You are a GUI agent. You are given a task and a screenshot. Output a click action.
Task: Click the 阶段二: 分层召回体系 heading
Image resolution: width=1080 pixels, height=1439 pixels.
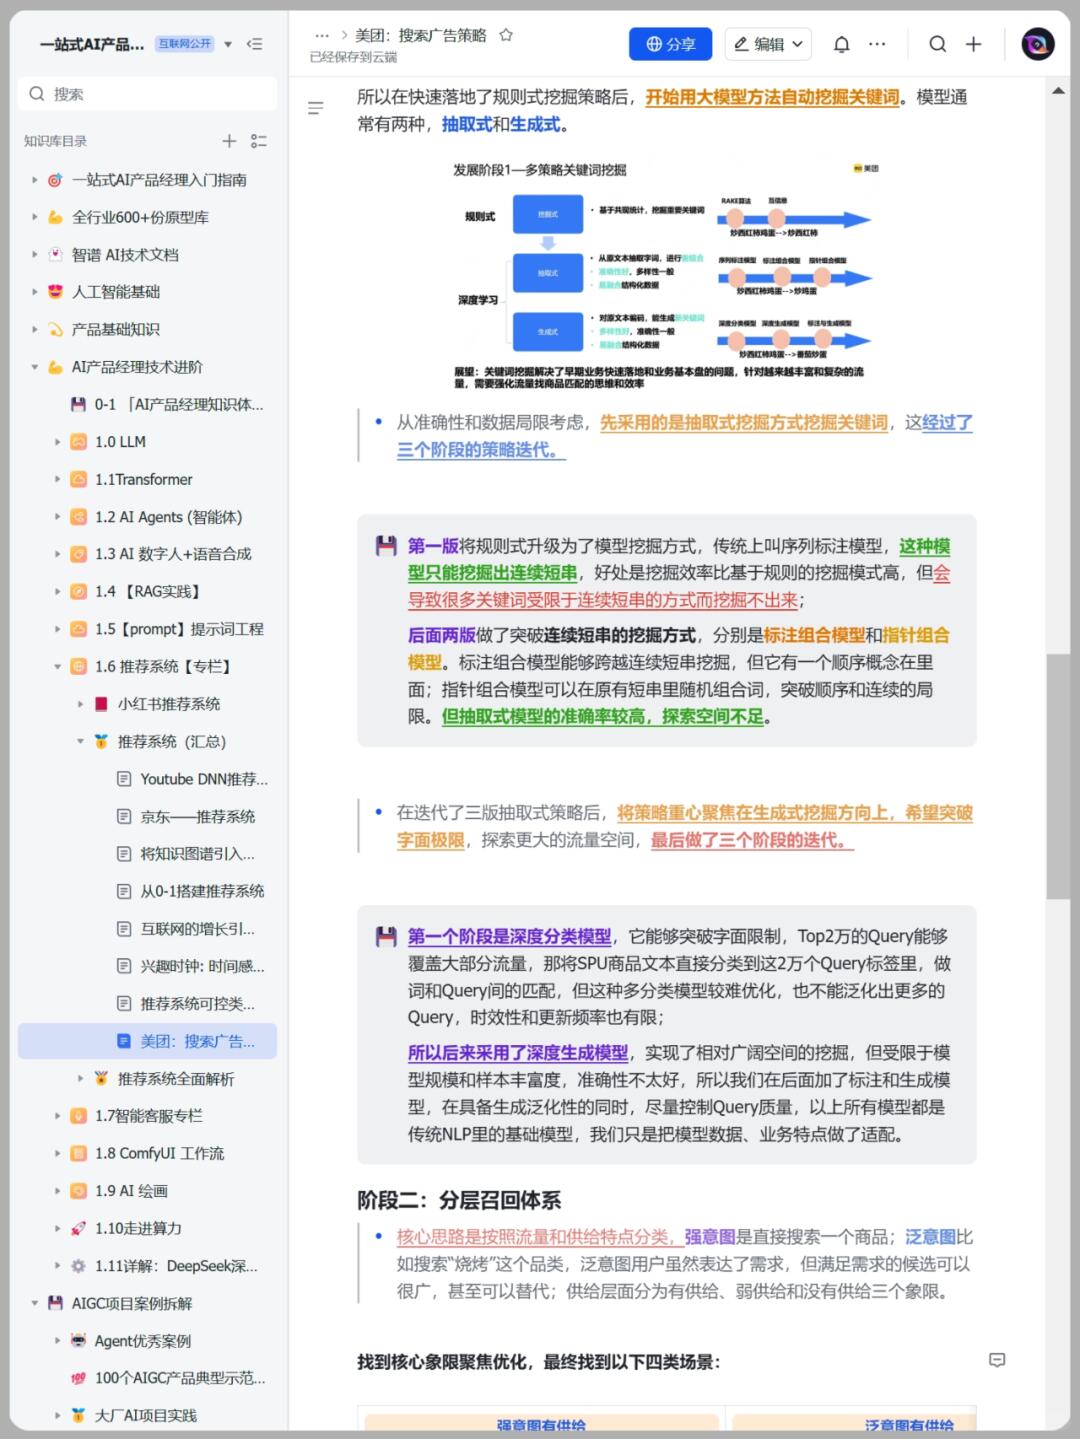click(459, 1200)
